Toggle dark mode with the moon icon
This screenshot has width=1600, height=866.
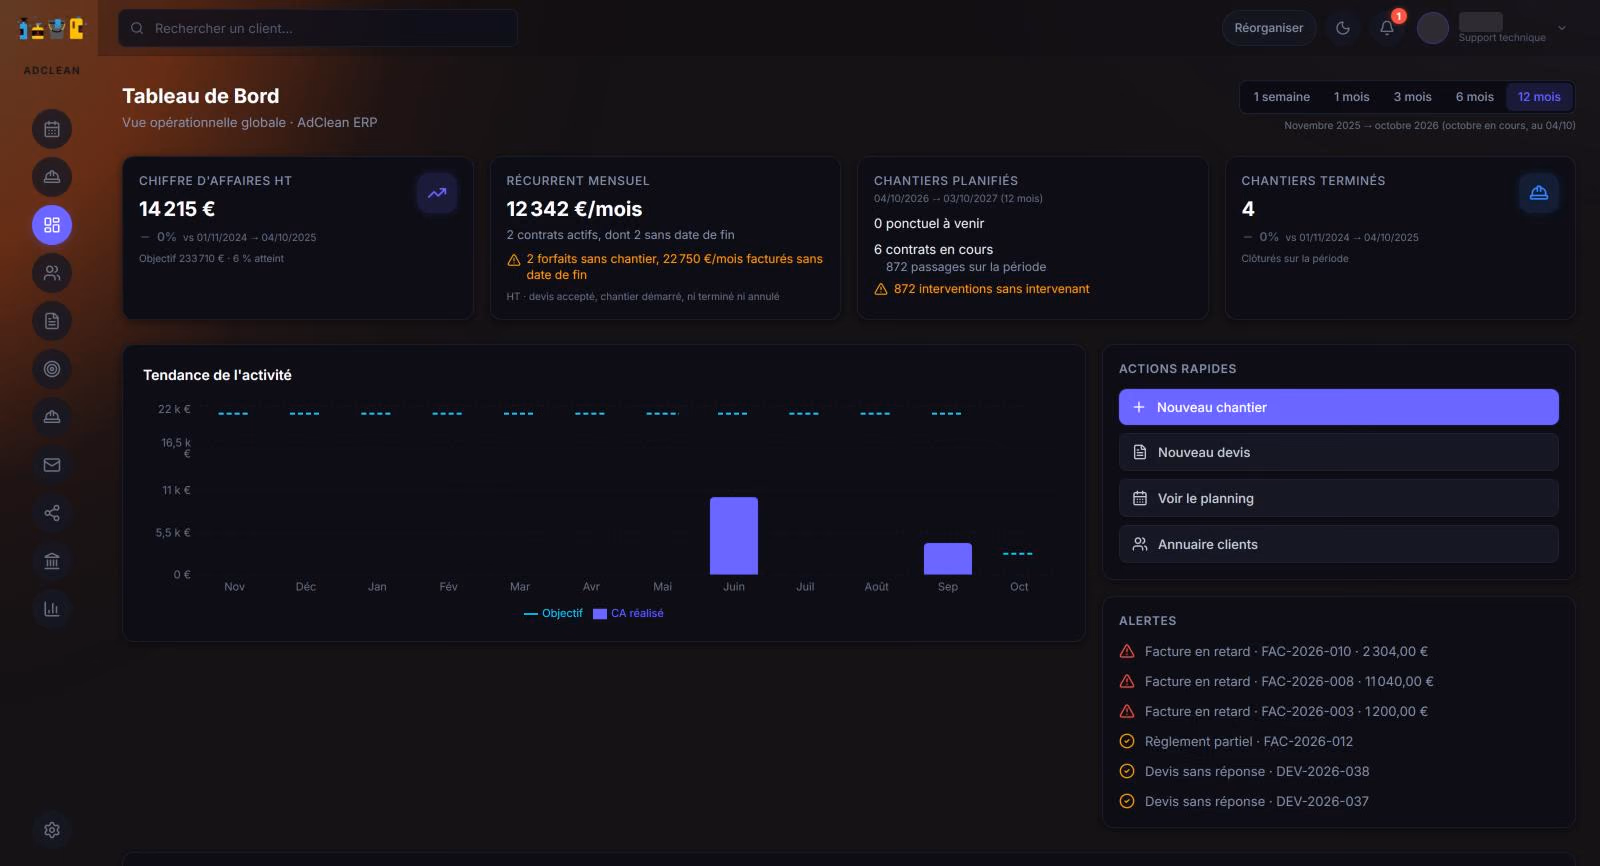point(1343,28)
